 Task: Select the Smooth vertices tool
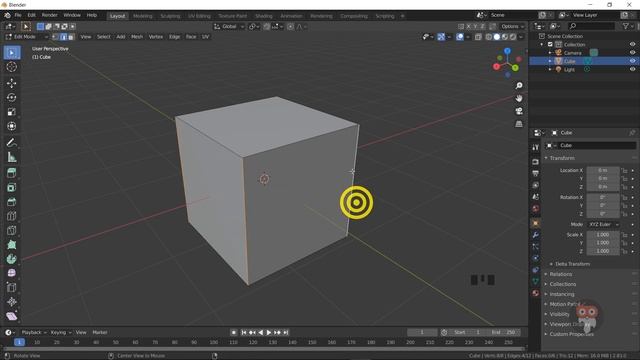coord(12,273)
